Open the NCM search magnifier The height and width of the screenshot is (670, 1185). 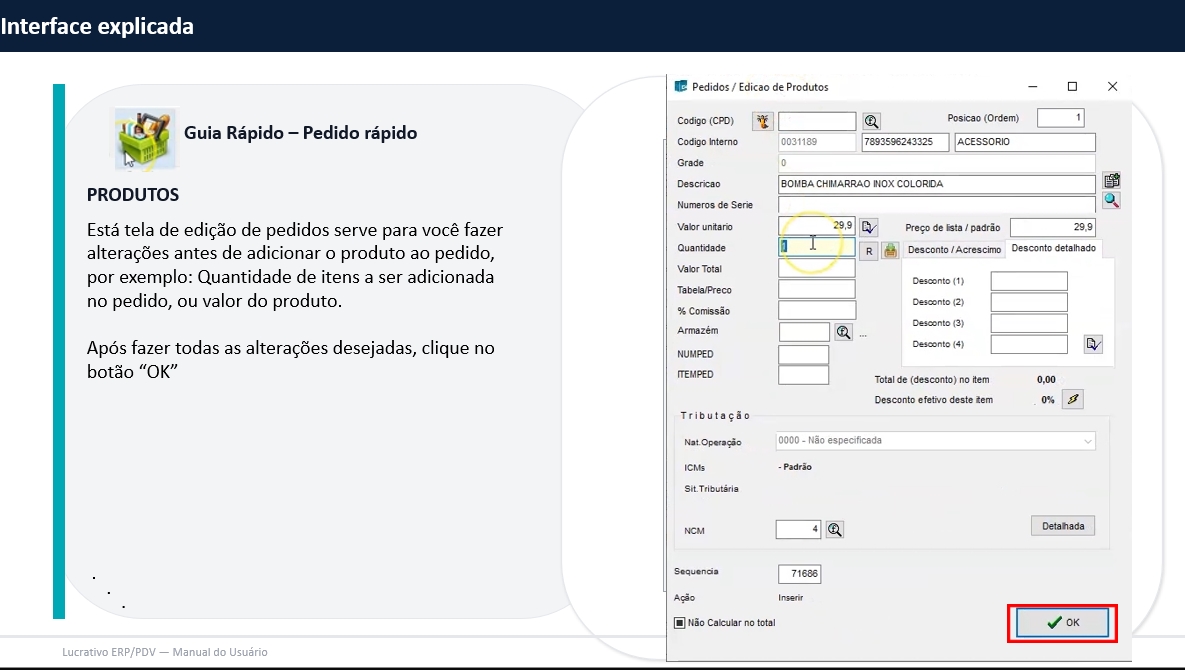[x=835, y=530]
